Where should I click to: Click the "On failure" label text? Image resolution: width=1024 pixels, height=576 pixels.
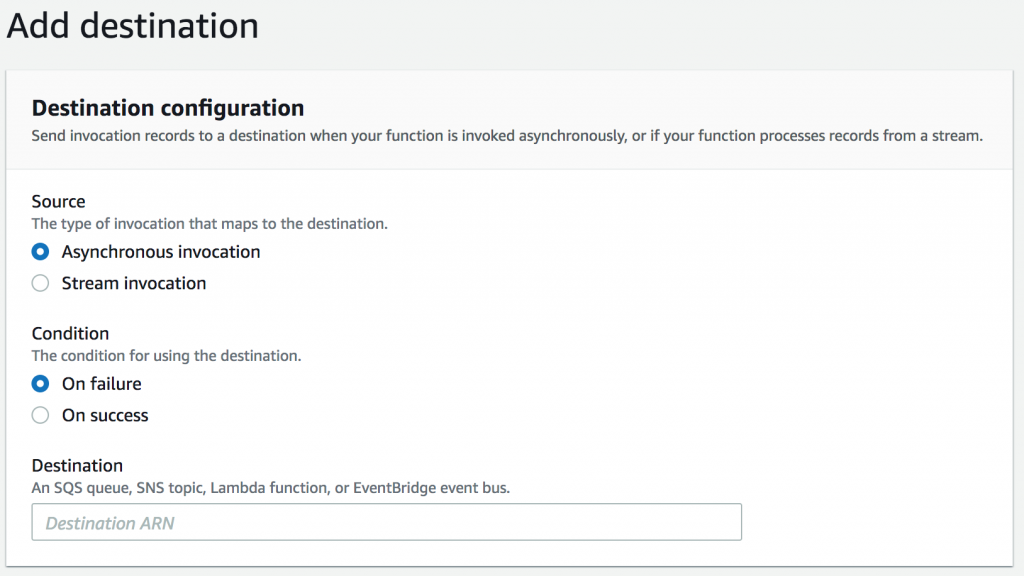(x=102, y=384)
